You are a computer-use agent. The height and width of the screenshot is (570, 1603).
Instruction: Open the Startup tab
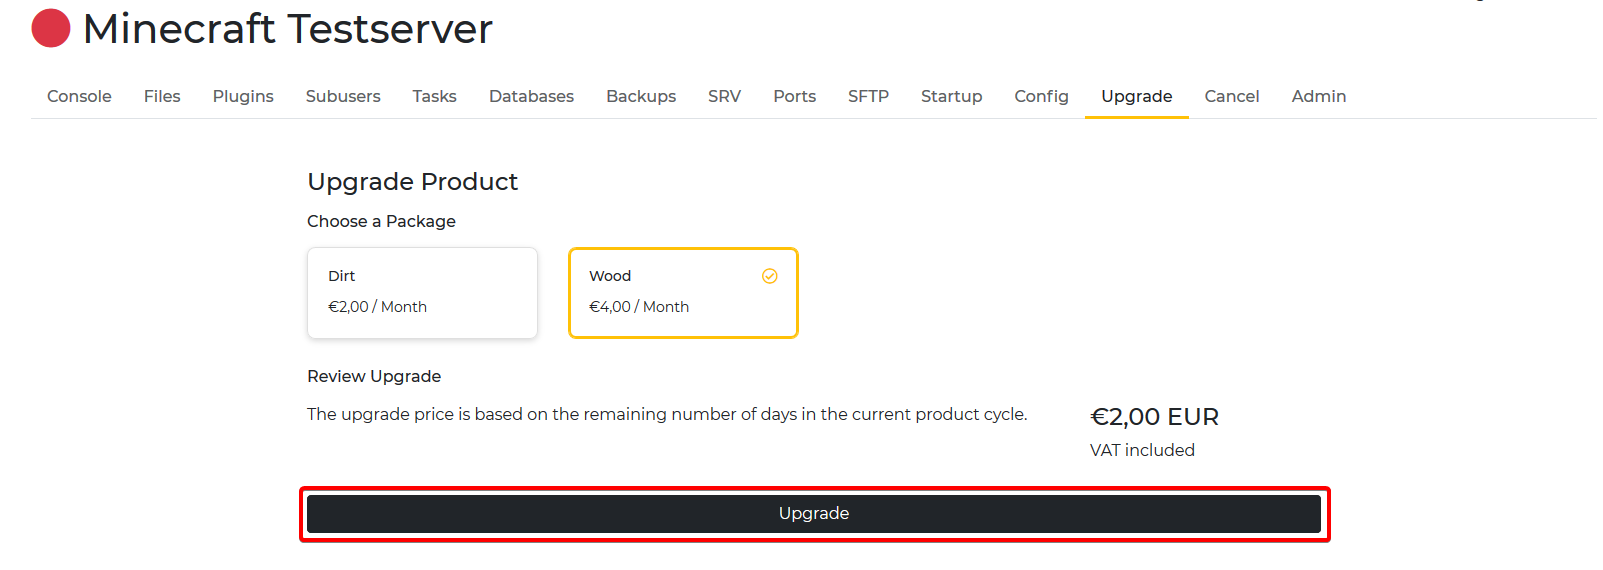[x=951, y=96]
